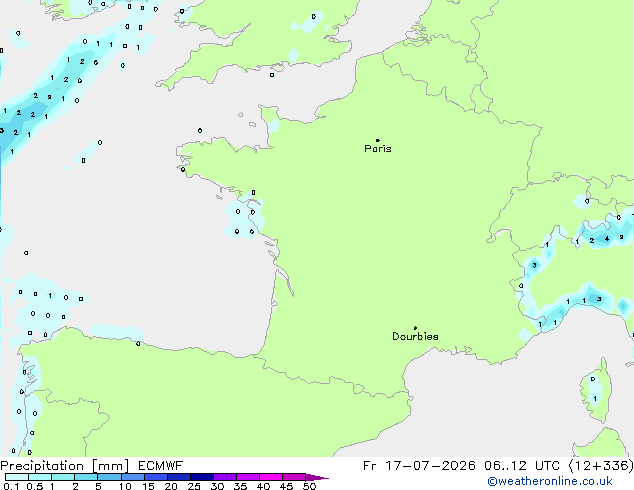The width and height of the screenshot is (634, 490).
Task: Pick legend swatch between 25 and 30
Action: (x=202, y=477)
